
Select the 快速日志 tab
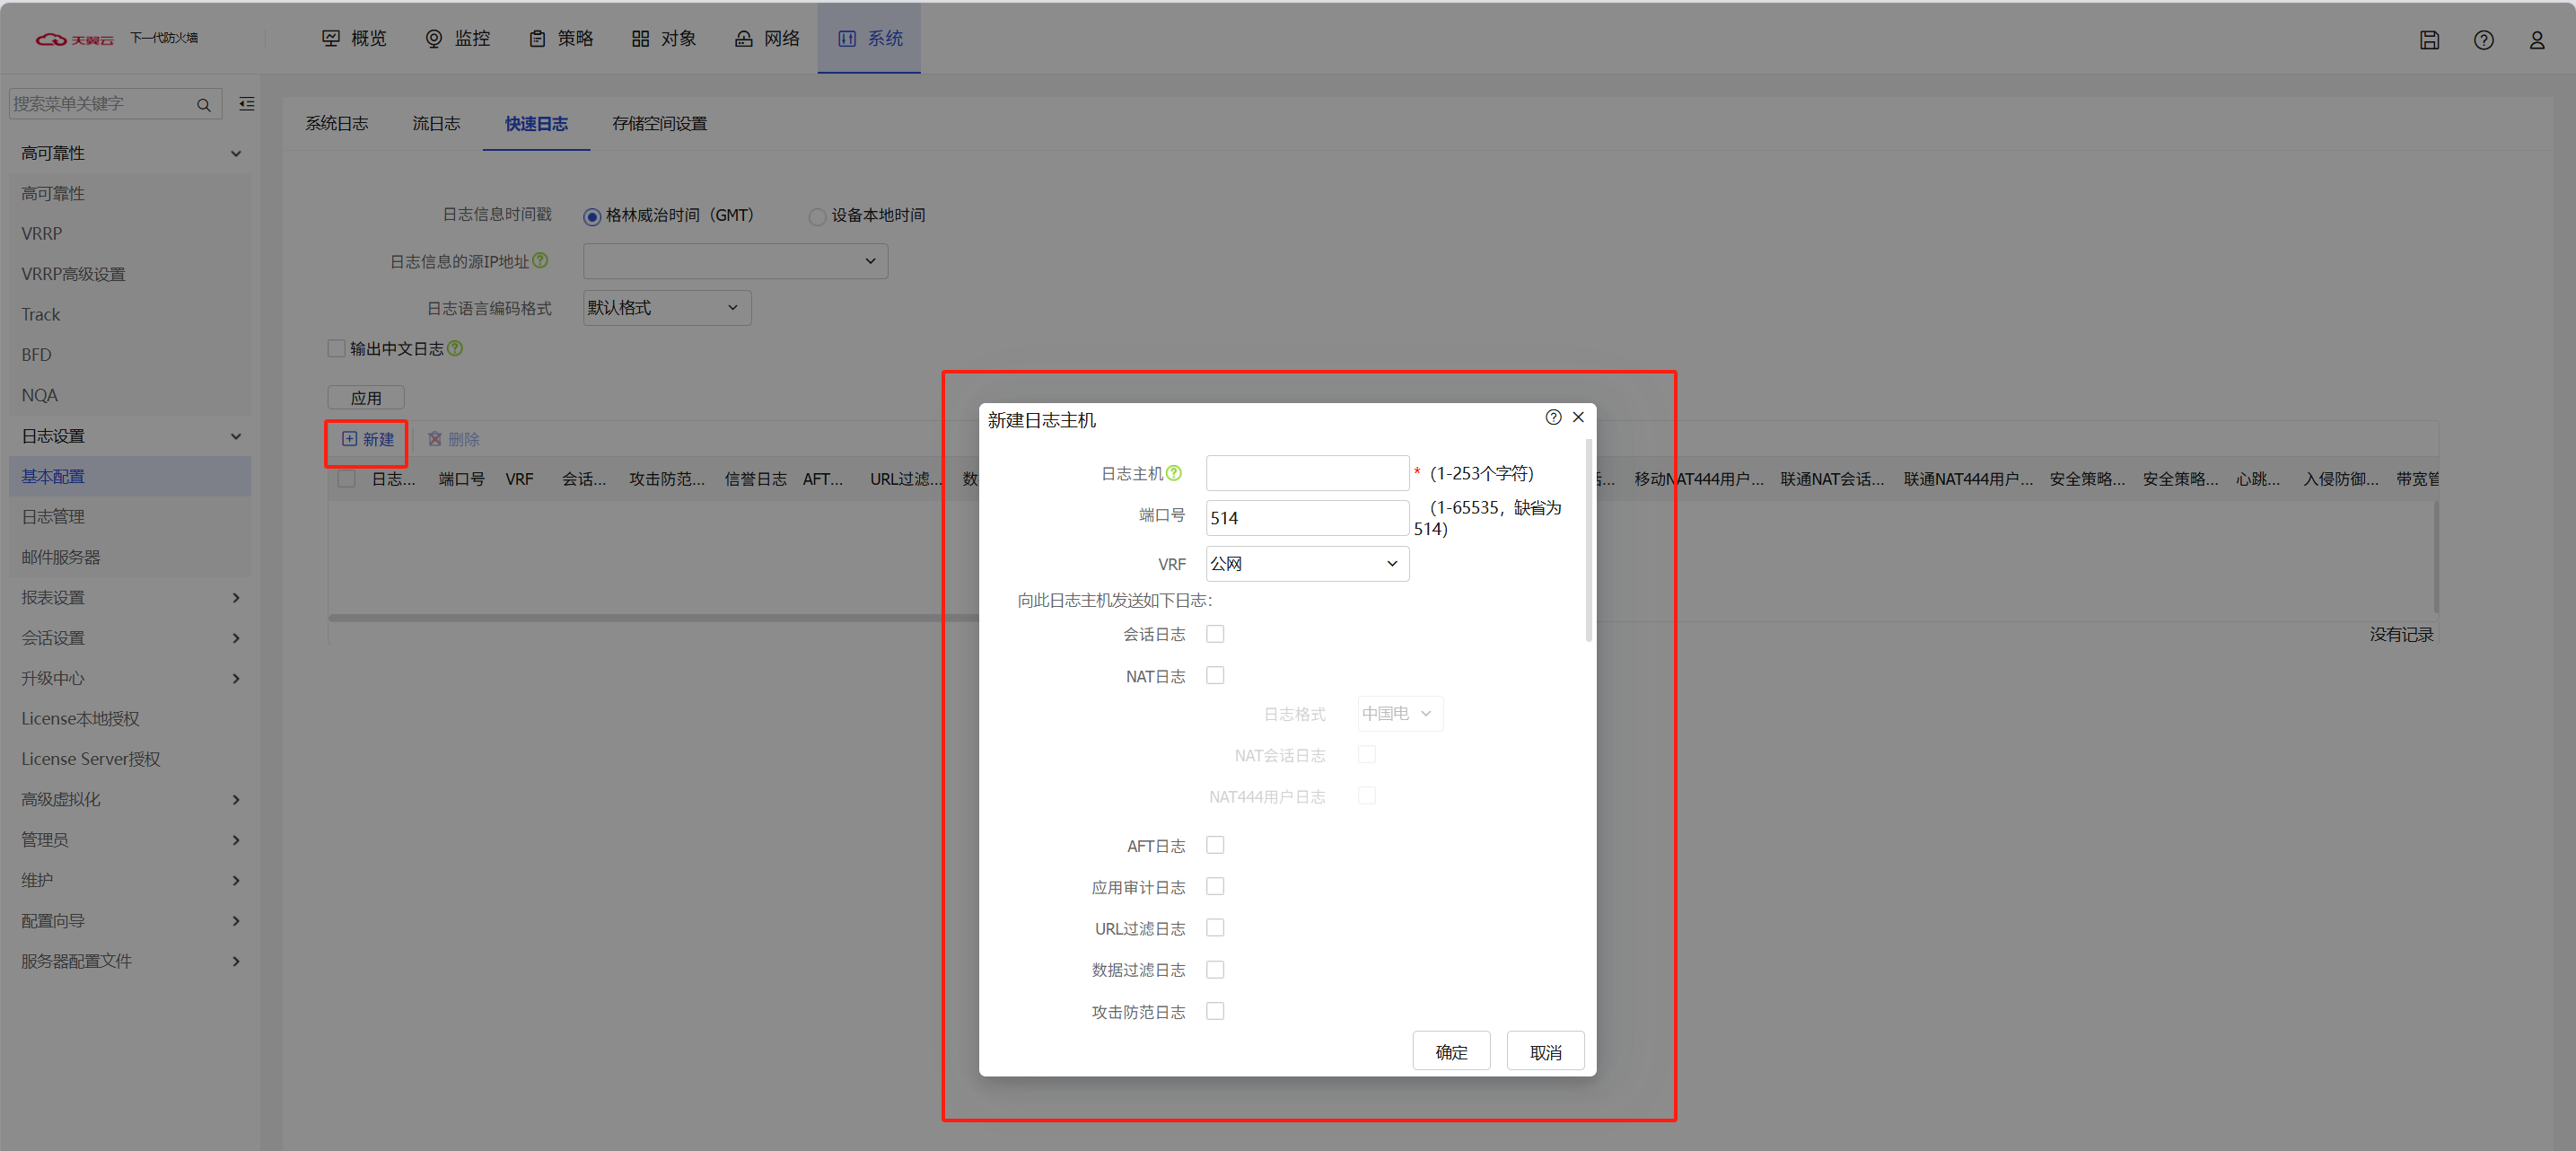tap(536, 123)
